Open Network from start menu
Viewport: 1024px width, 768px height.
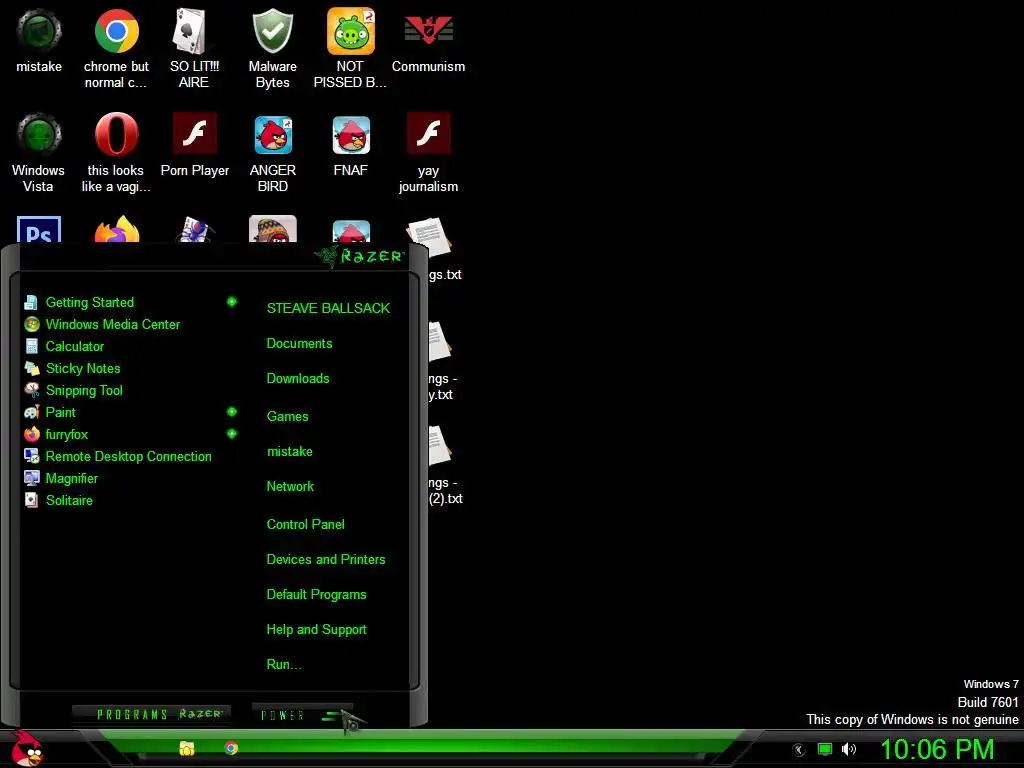click(x=290, y=487)
